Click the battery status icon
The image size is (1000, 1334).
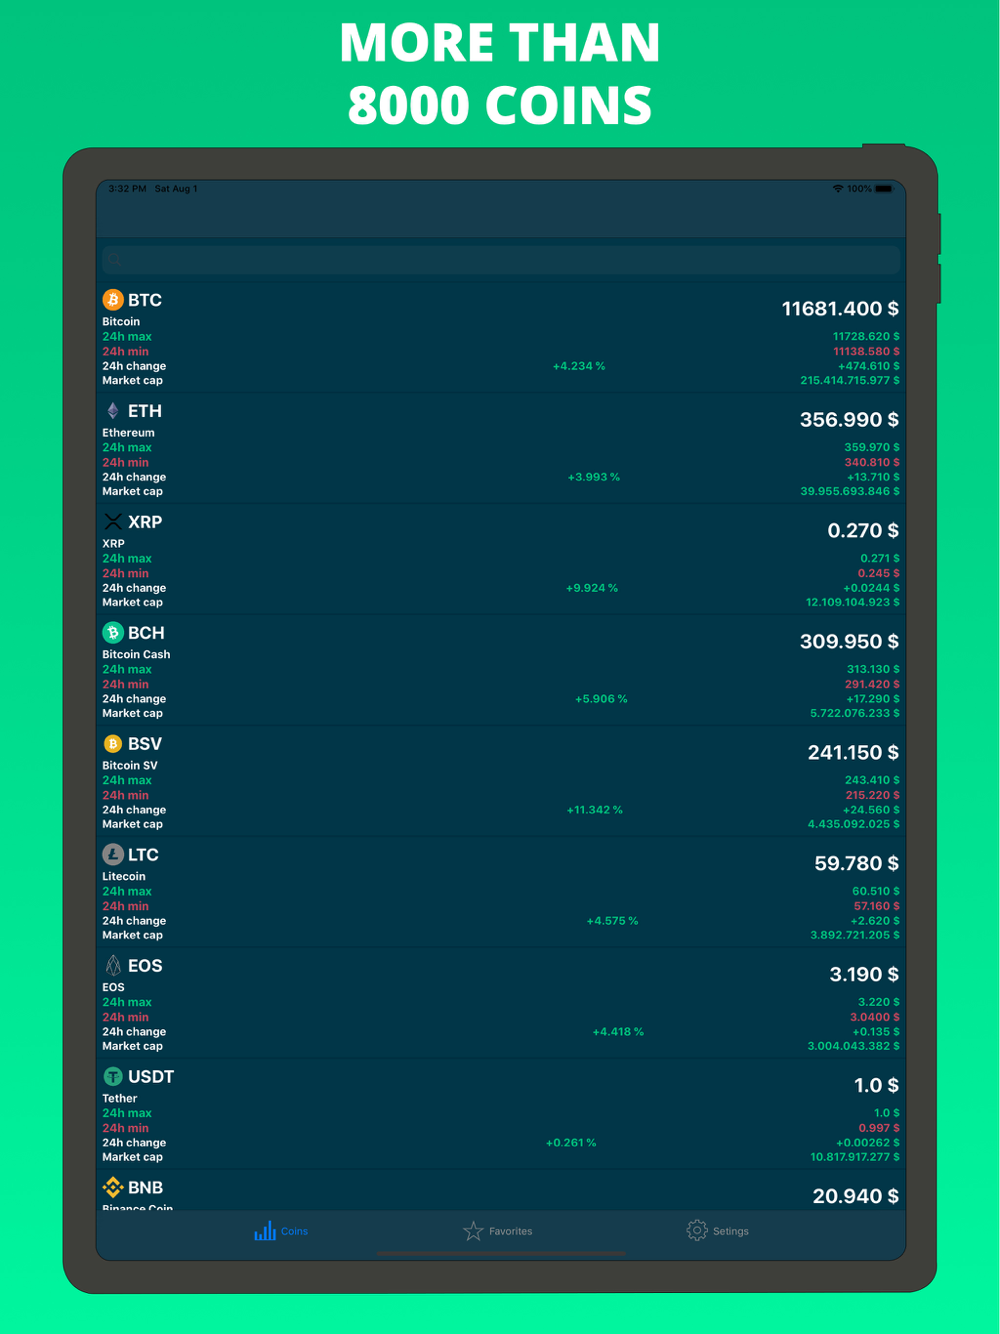coord(884,189)
